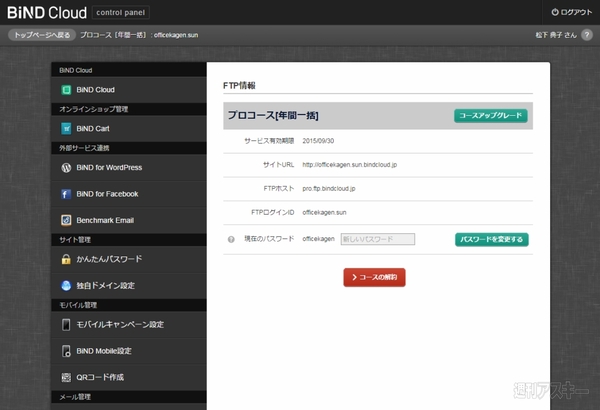Click the site URL http://officekagen.sun.bindcloud.jp
This screenshot has height=410, width=600.
pyautogui.click(x=349, y=165)
